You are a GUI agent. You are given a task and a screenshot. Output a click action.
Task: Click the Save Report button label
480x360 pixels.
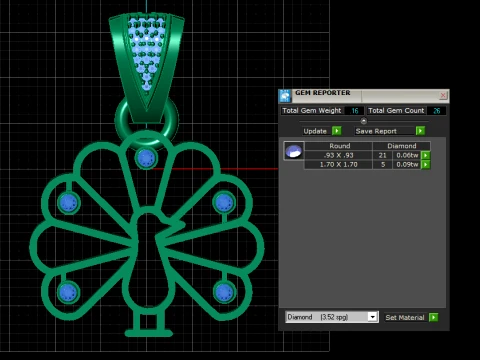[376, 131]
